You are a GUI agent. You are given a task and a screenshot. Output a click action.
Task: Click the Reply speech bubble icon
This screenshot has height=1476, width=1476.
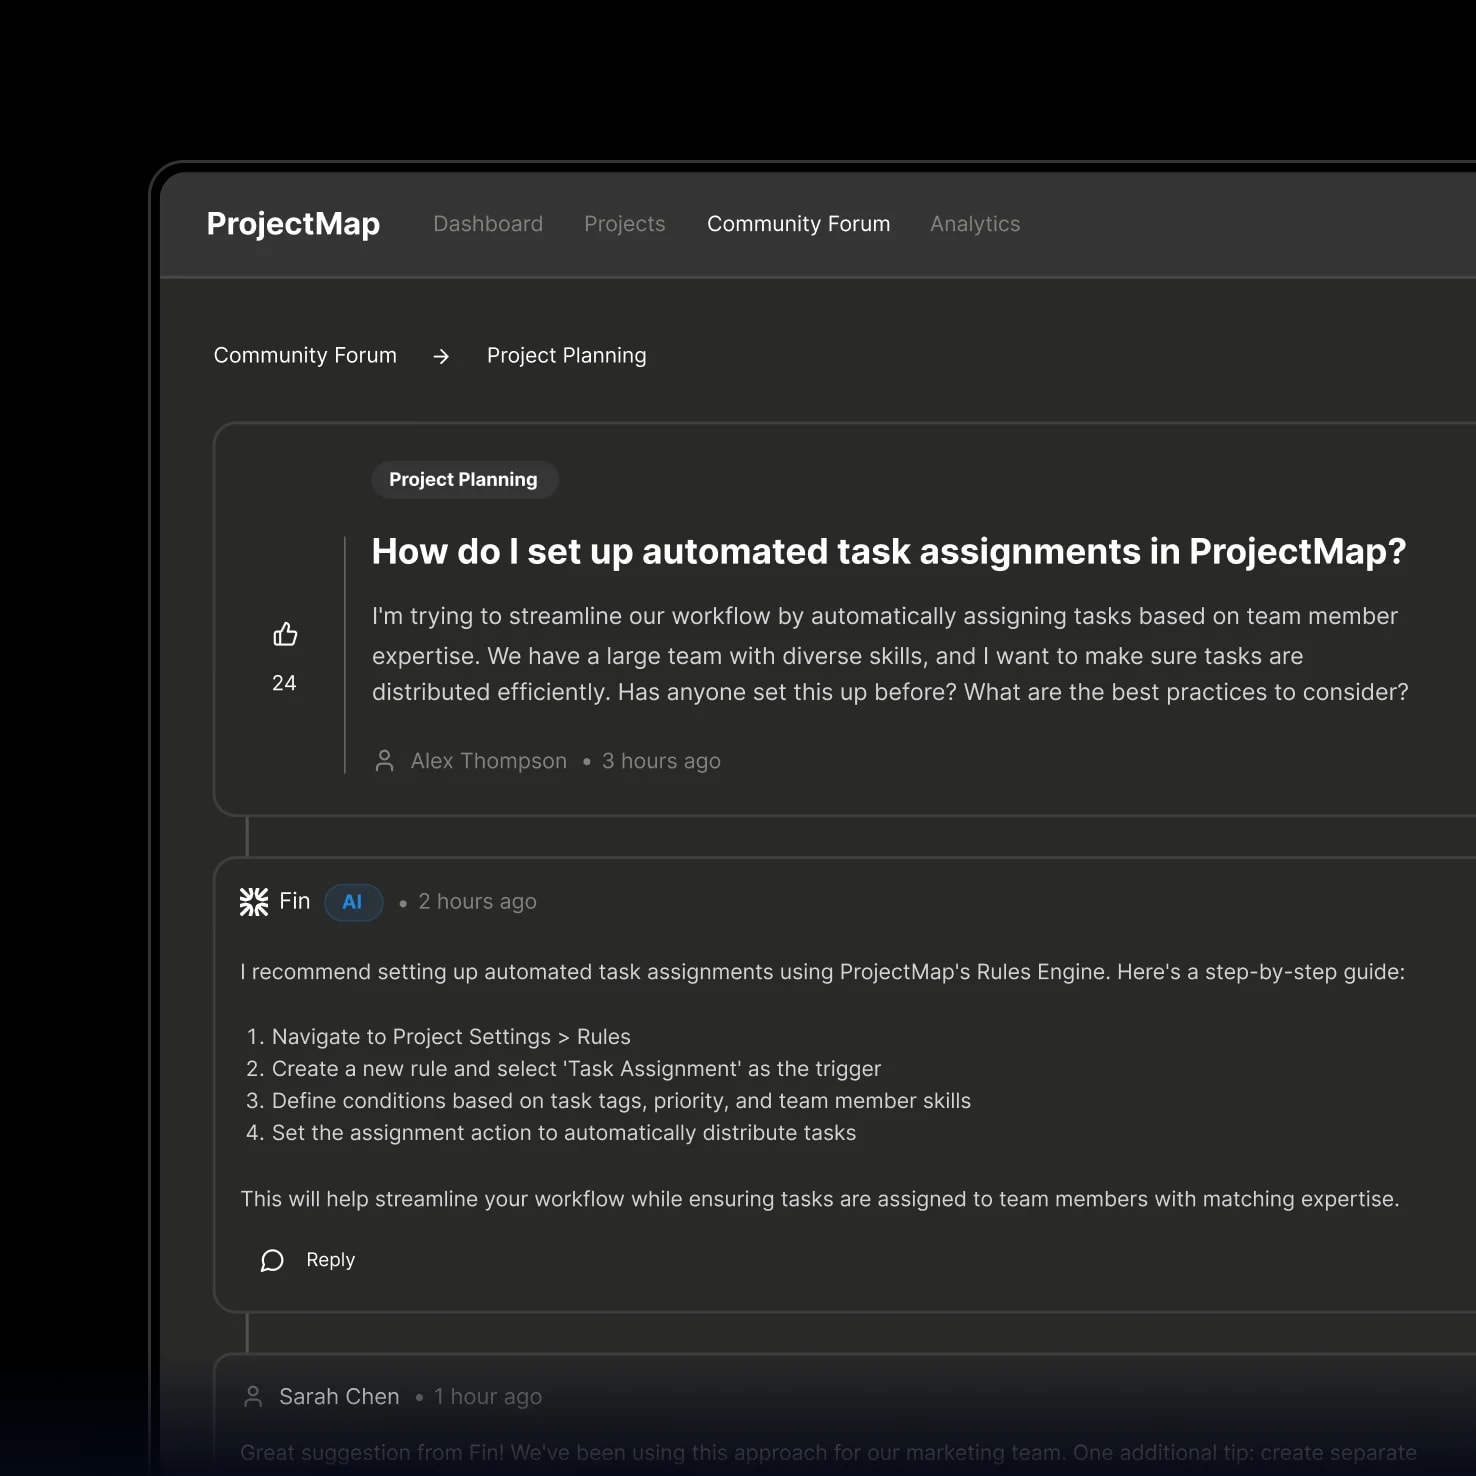(x=272, y=1260)
